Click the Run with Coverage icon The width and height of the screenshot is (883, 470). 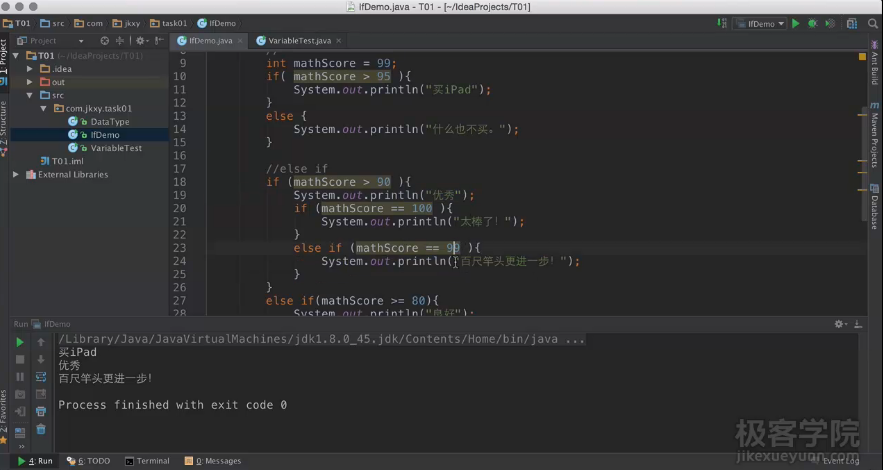click(828, 23)
